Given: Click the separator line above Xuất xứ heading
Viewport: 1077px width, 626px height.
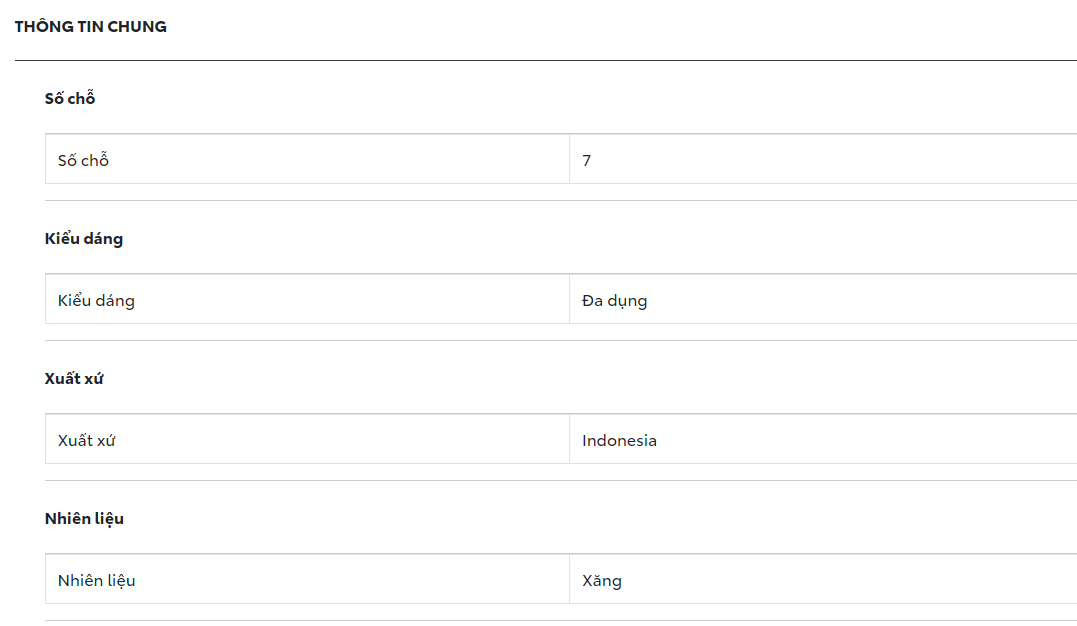Looking at the screenshot, I should 560,341.
